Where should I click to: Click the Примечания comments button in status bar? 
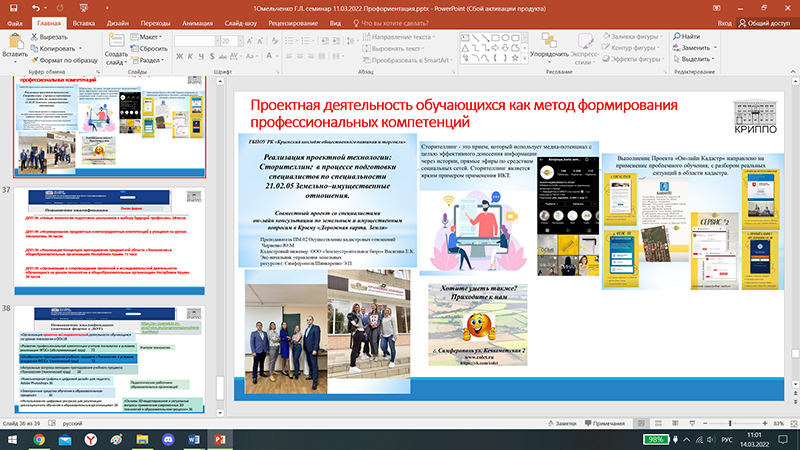tap(605, 423)
